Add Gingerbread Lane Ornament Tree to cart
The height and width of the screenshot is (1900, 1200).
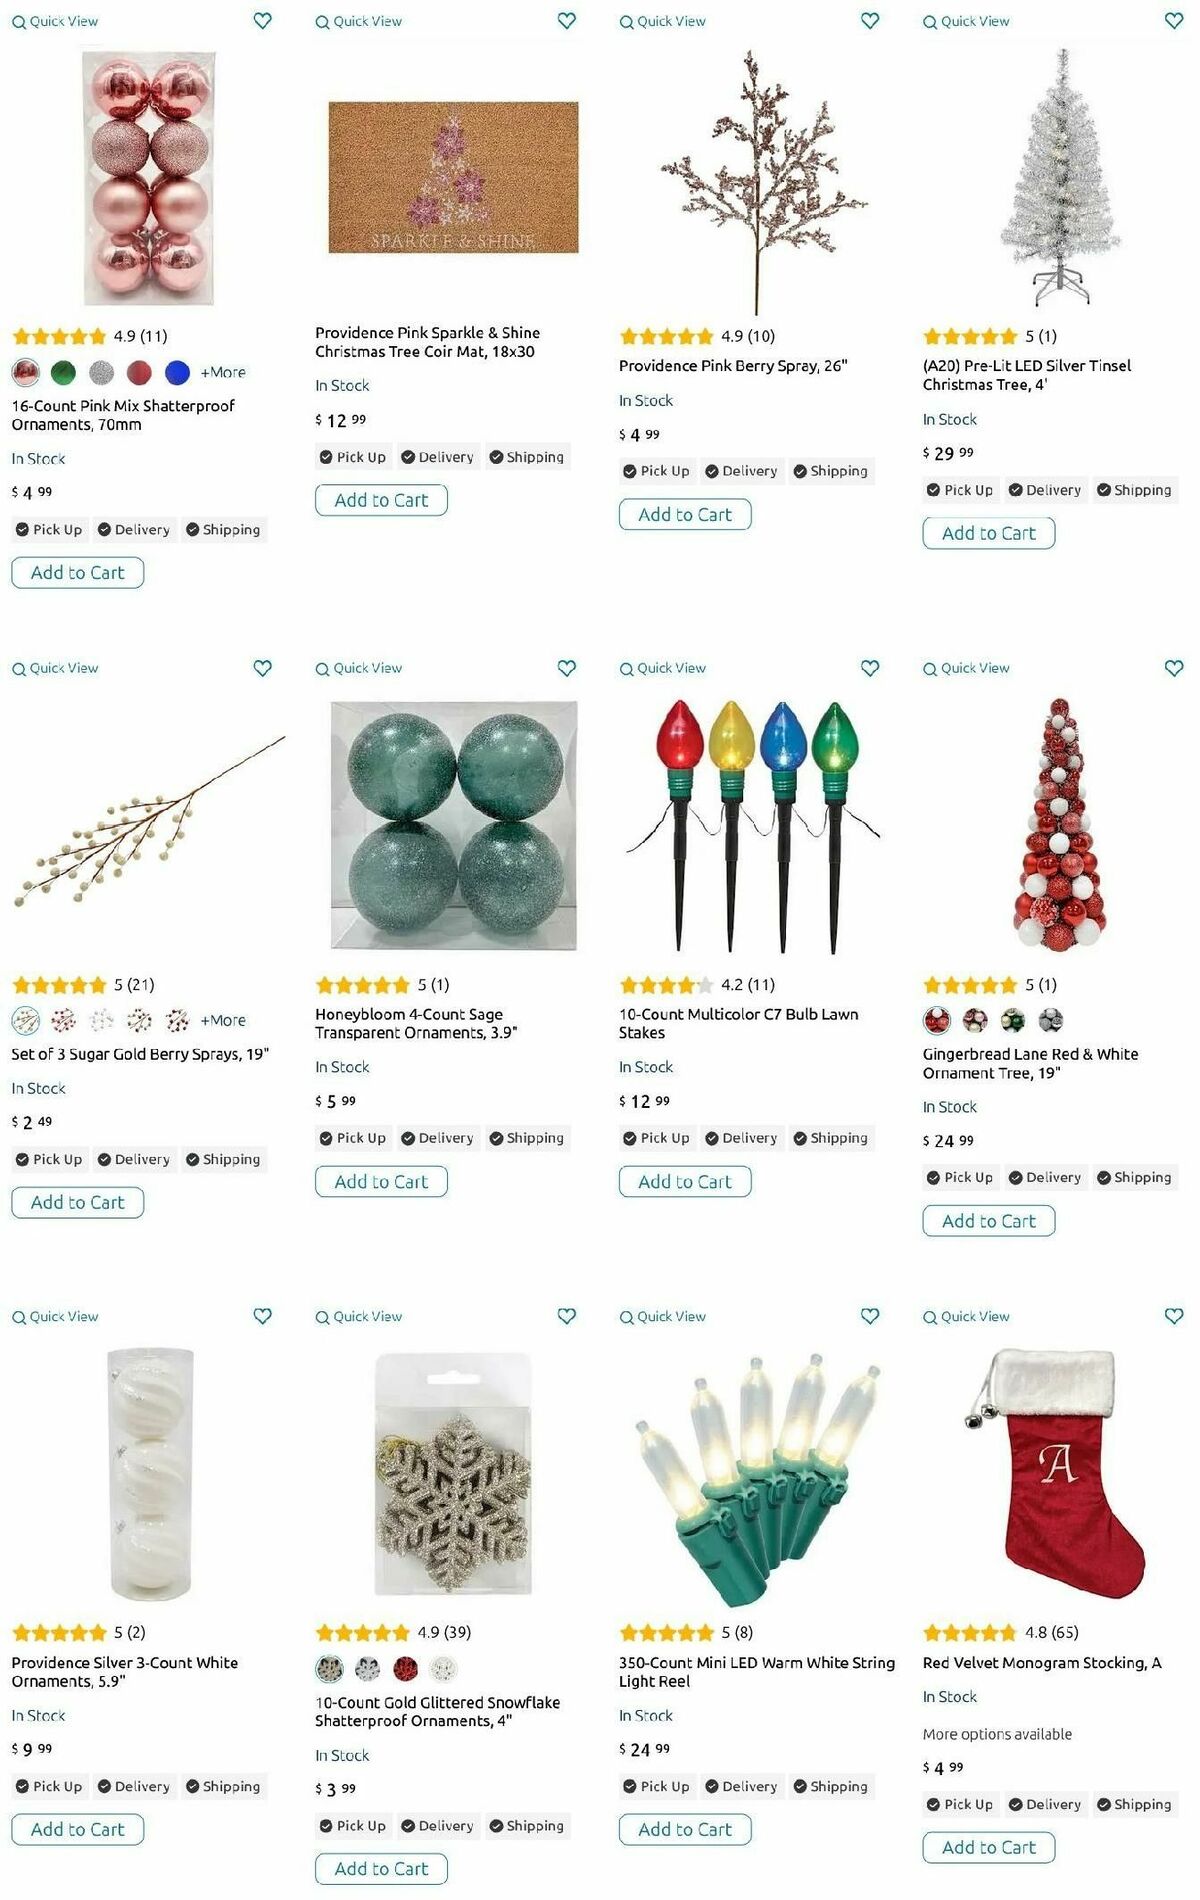(x=989, y=1220)
